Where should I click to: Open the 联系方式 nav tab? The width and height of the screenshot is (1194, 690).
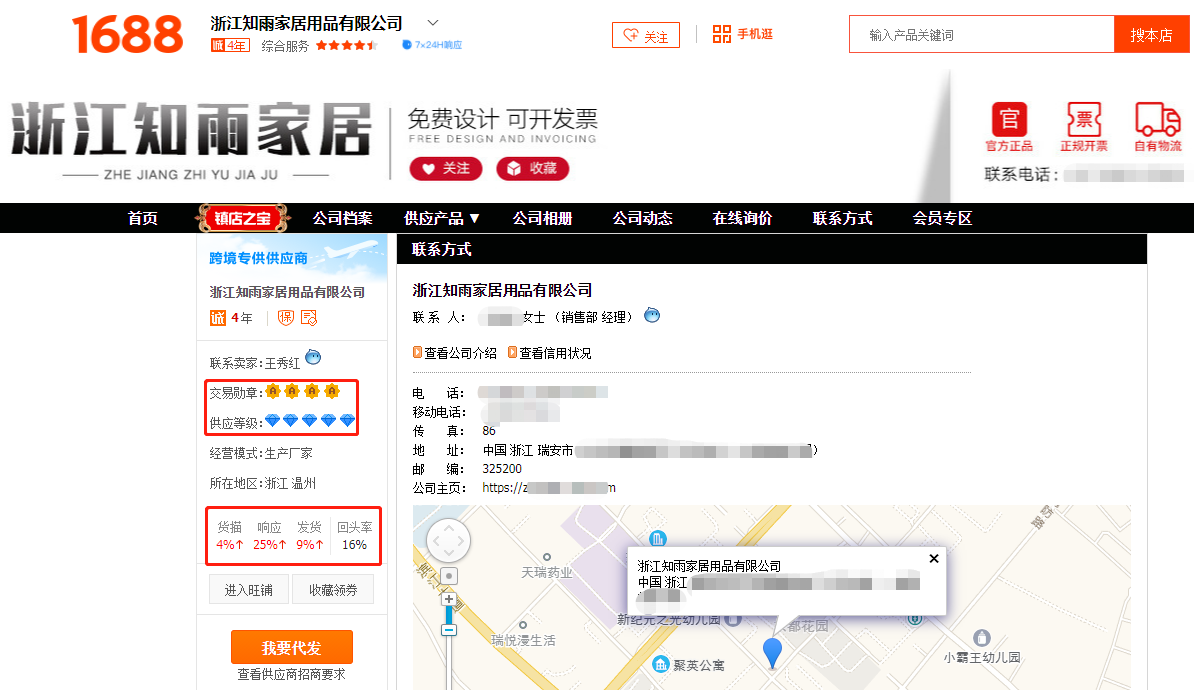coord(842,219)
